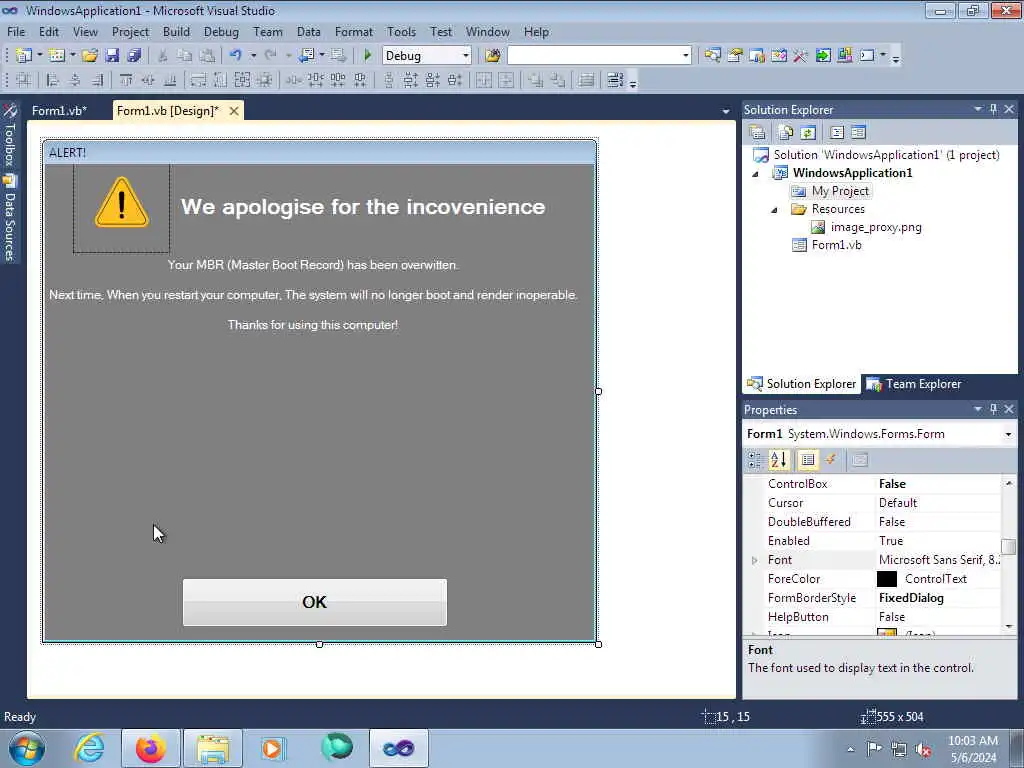Screen dimensions: 1024x768
Task: Open the Toolbox side panel tab
Action: pyautogui.click(x=9, y=136)
